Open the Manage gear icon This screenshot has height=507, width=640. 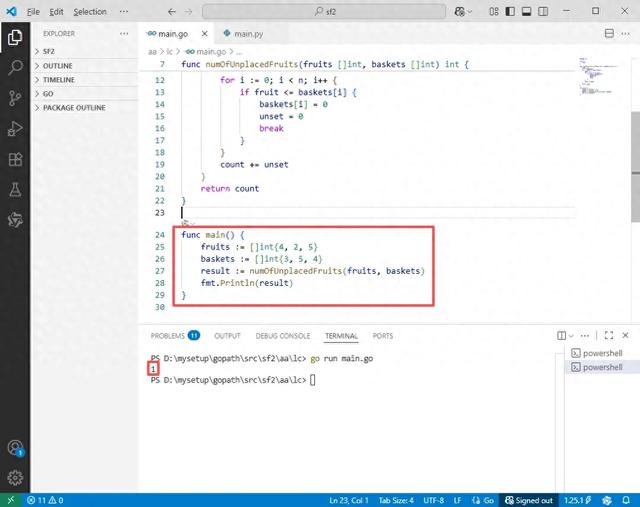15,478
